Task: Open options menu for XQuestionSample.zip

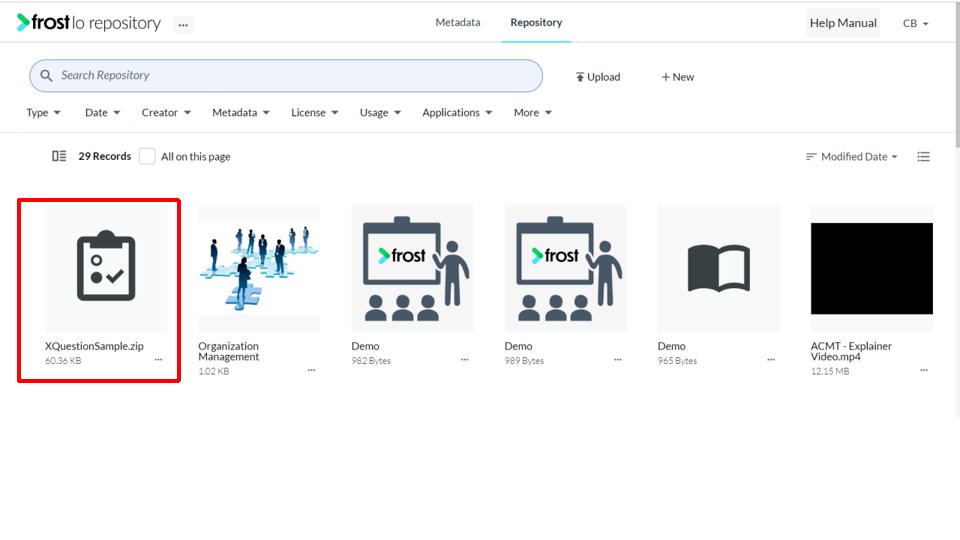Action: pyautogui.click(x=159, y=360)
